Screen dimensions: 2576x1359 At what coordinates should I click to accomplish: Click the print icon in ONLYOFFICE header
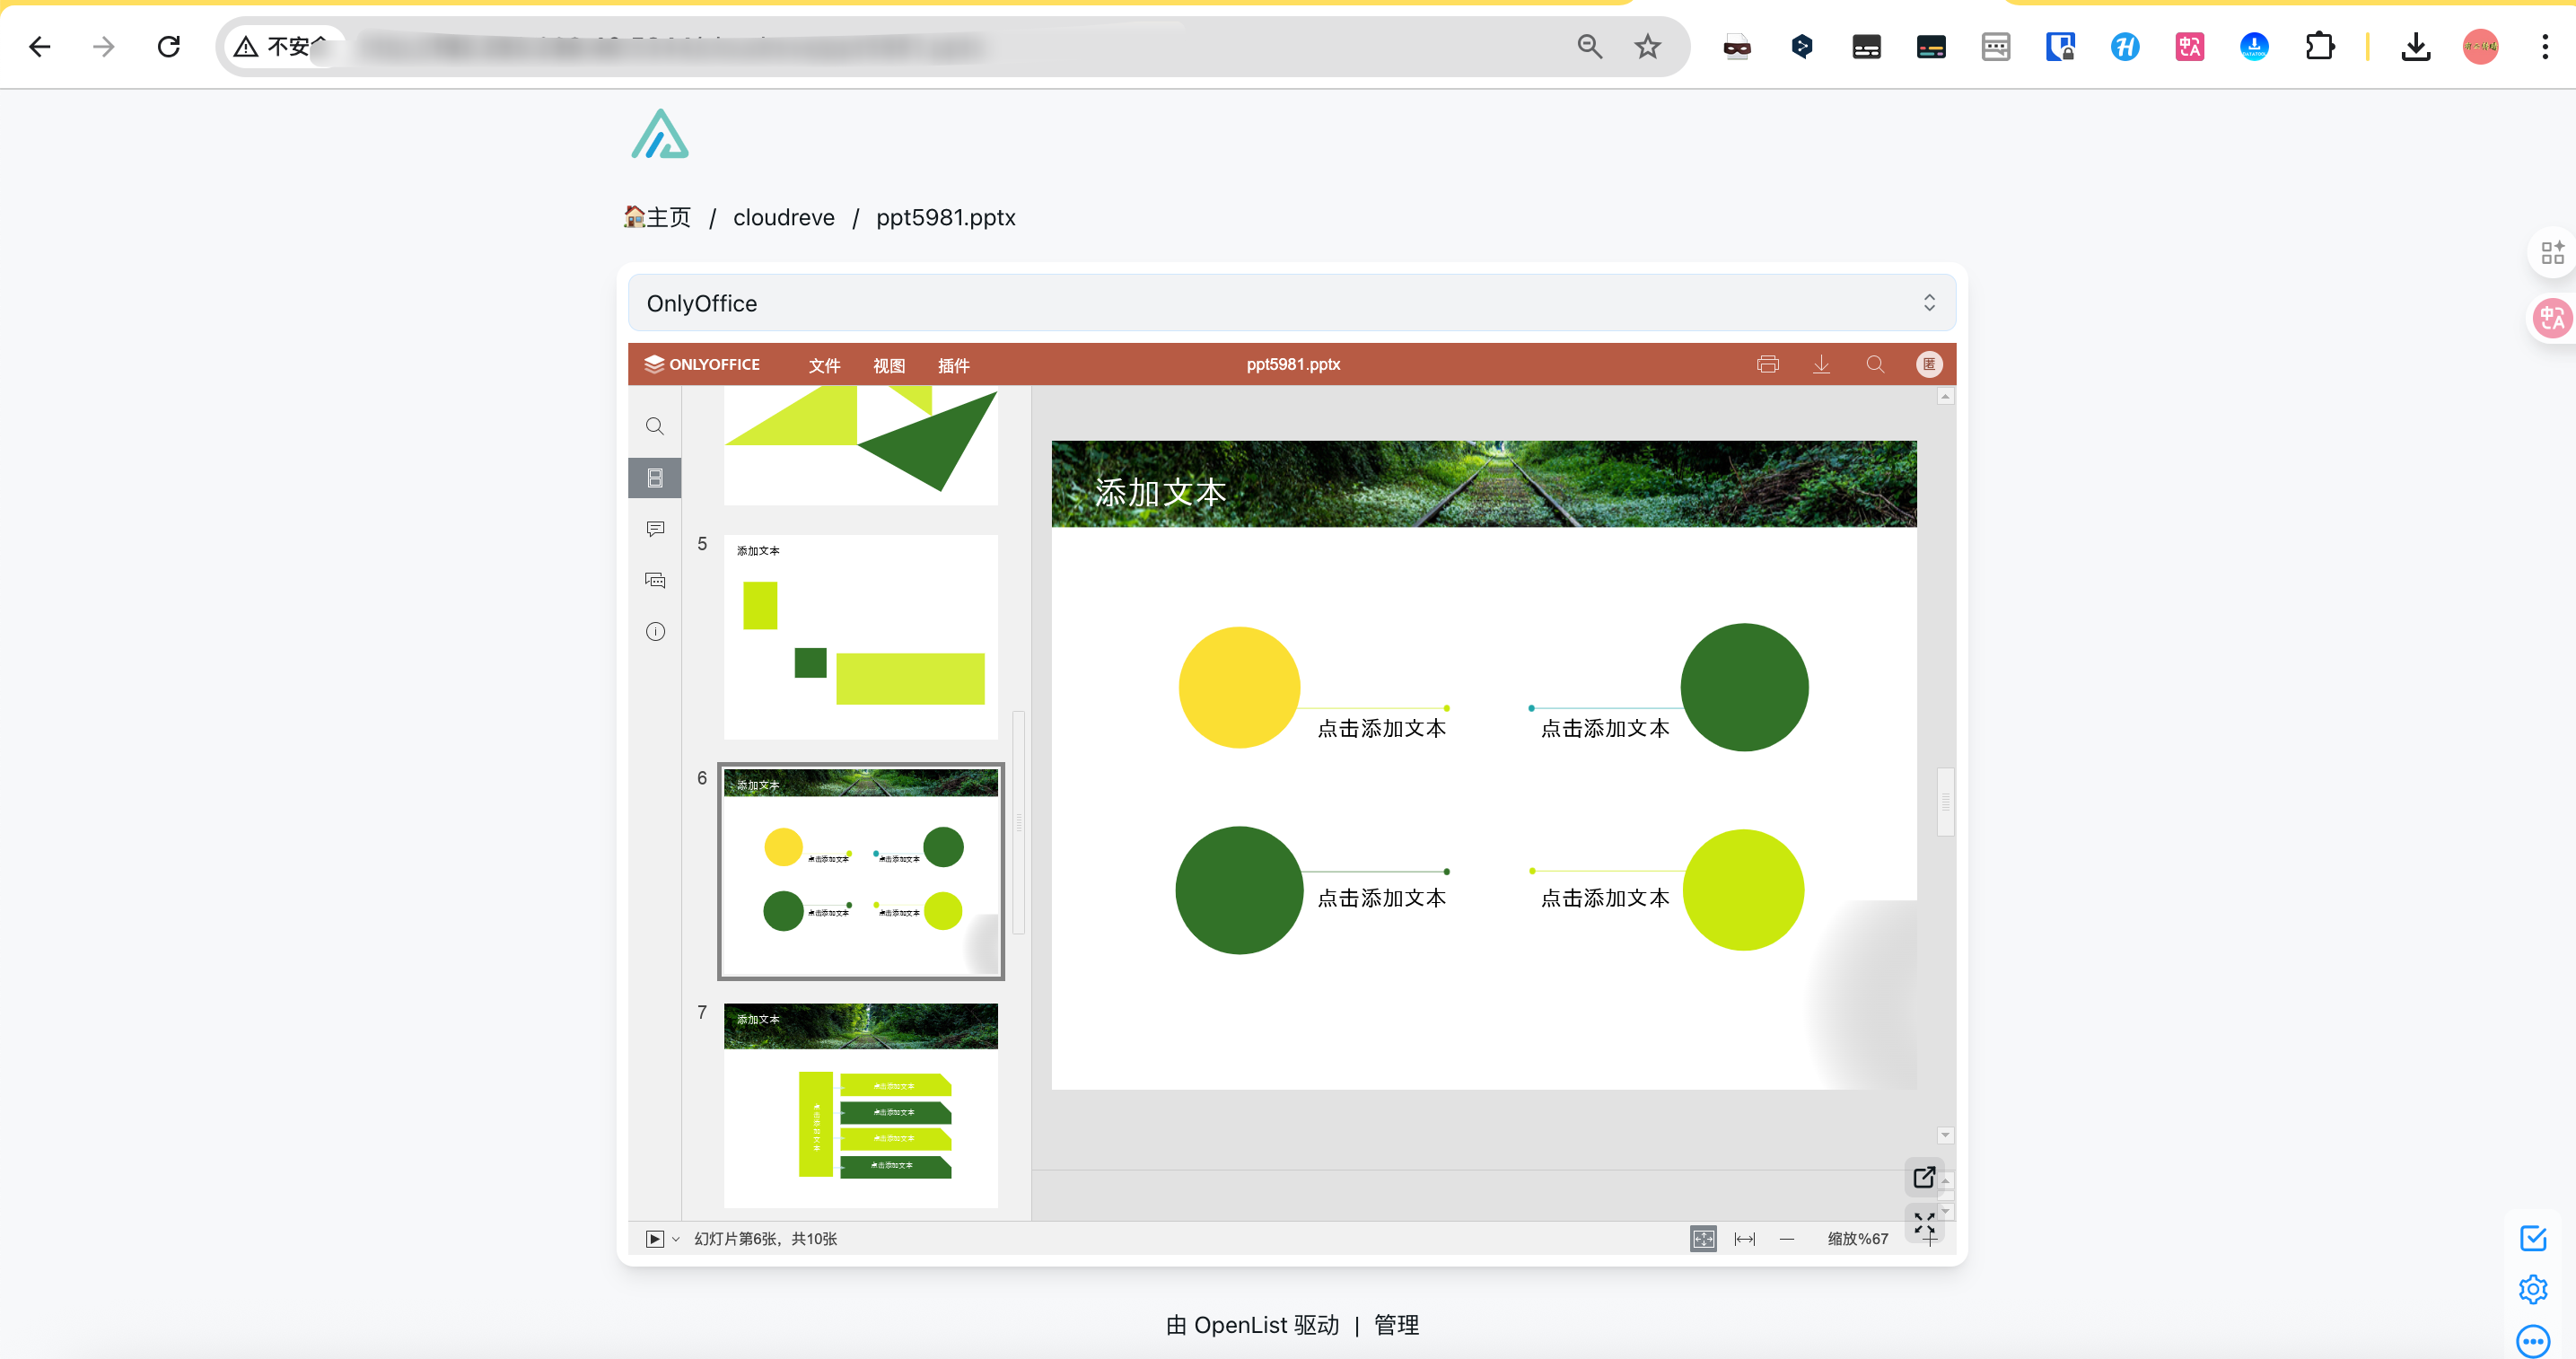tap(1767, 364)
